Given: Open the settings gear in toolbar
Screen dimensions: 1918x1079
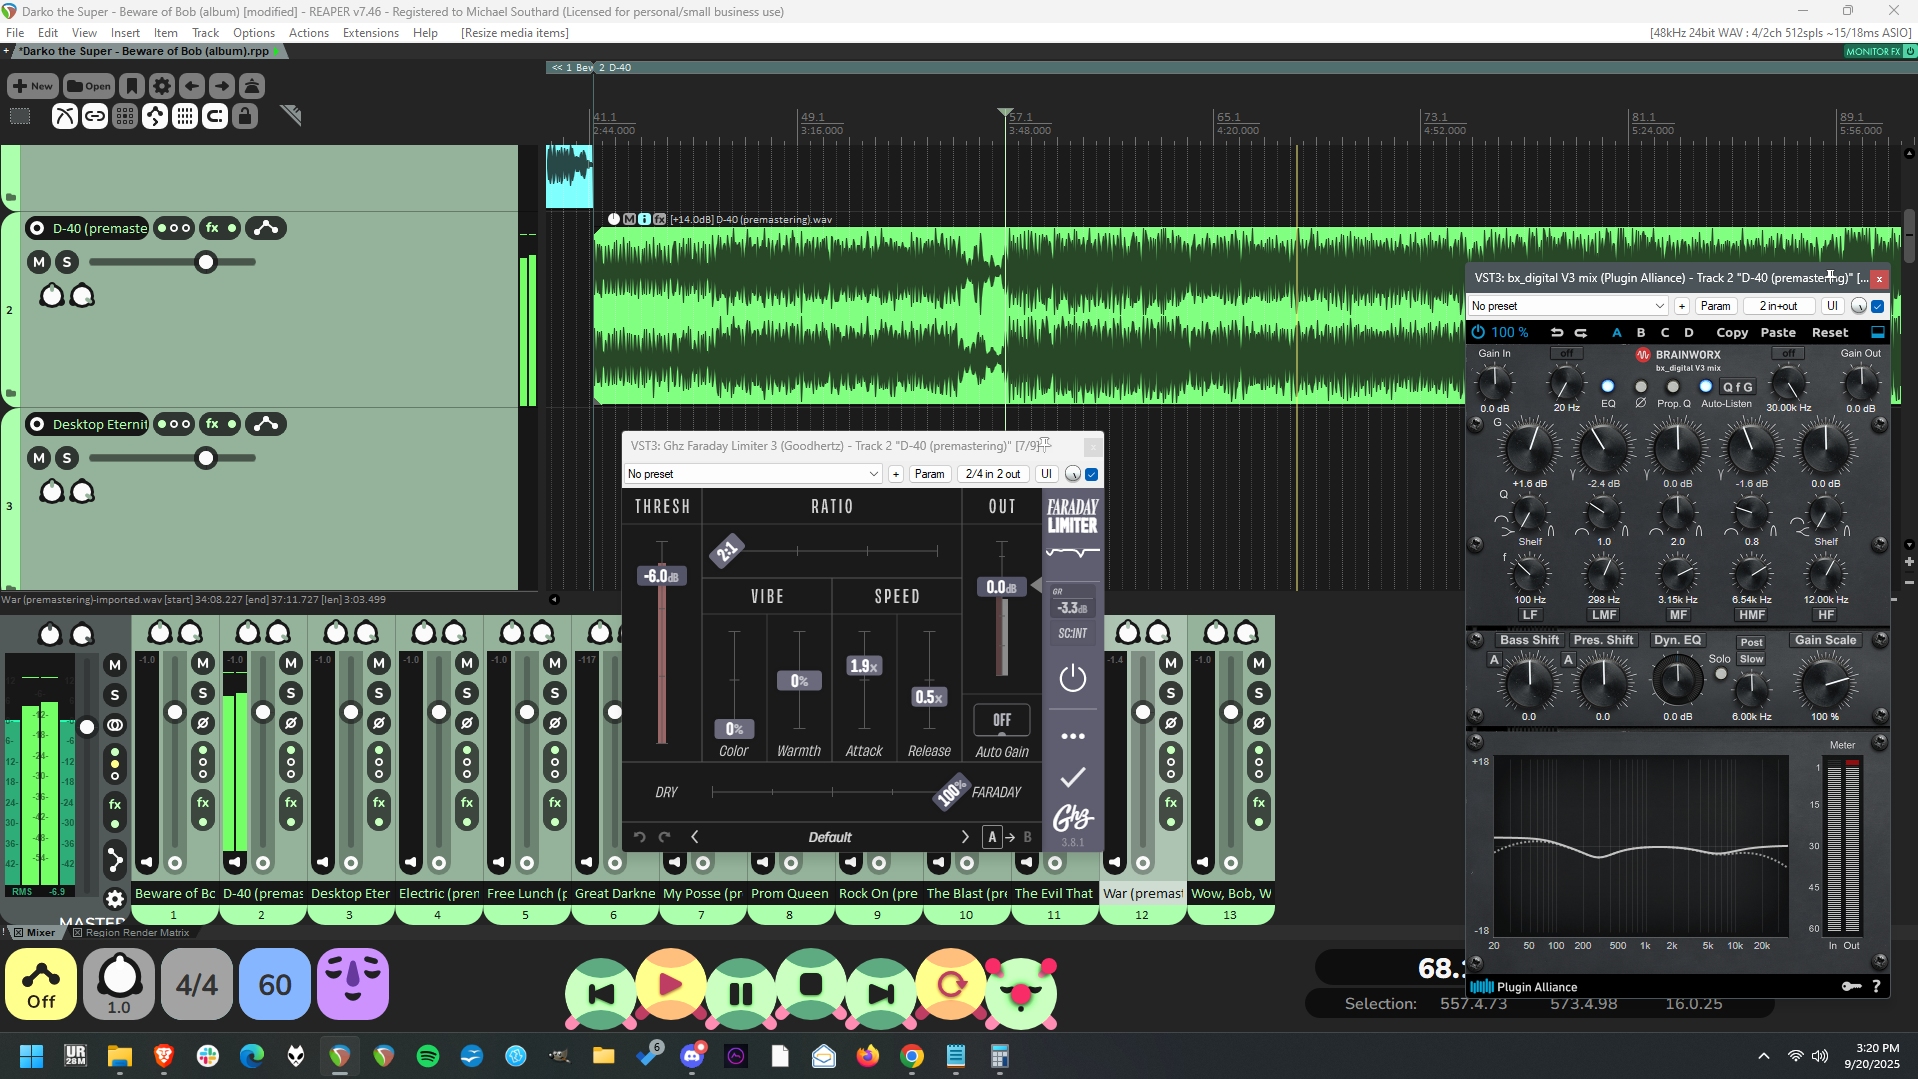Looking at the screenshot, I should click(162, 86).
